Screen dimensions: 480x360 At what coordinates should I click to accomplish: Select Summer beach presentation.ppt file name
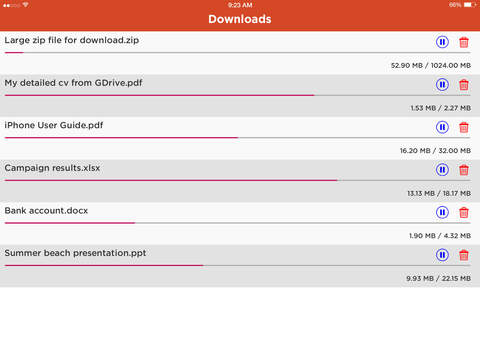pyautogui.click(x=75, y=253)
